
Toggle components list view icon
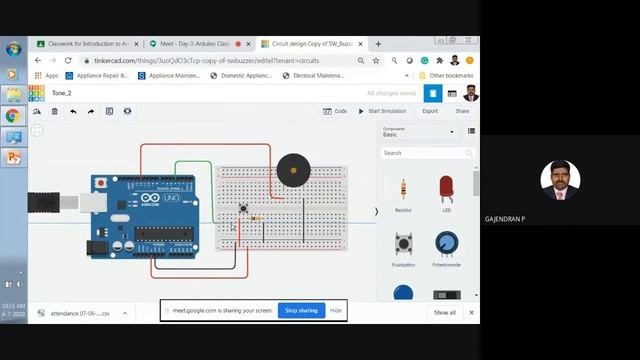click(x=471, y=131)
